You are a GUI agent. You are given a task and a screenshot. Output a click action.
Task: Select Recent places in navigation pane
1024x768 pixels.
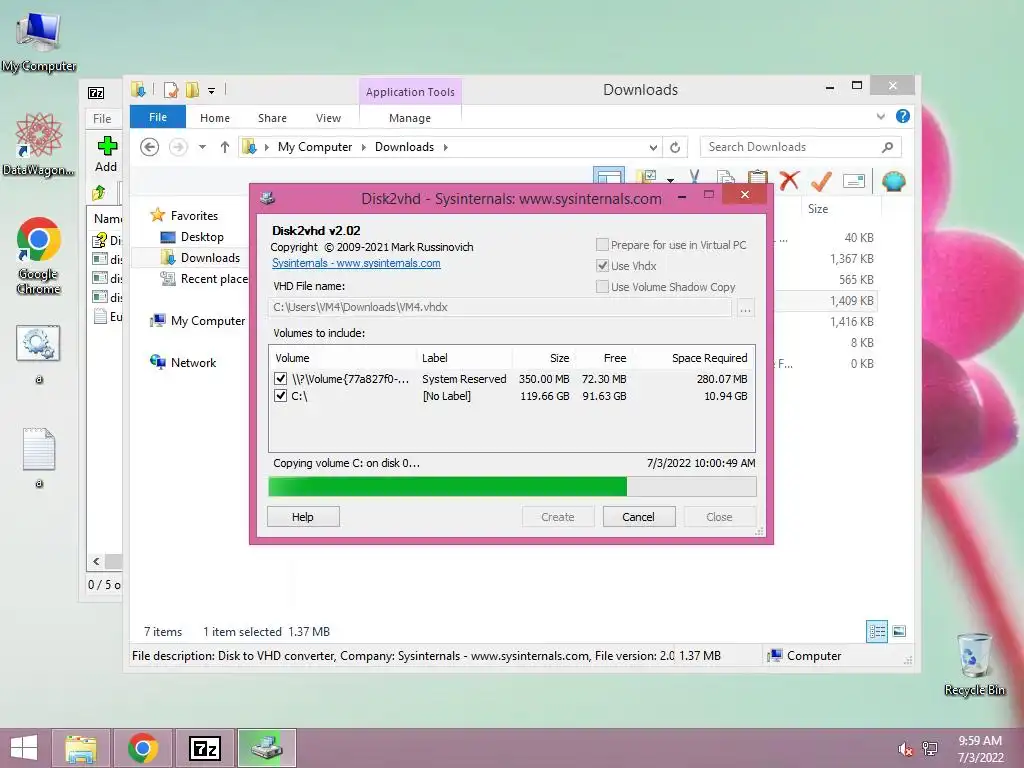214,278
